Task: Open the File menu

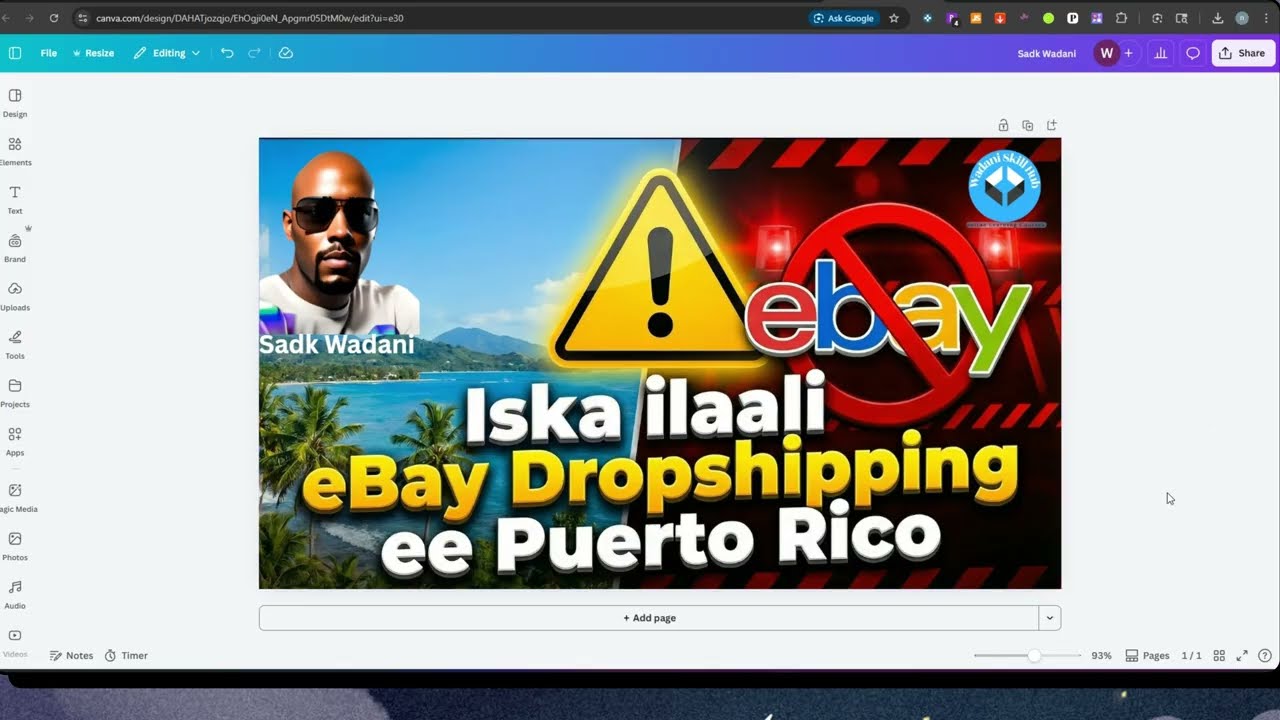Action: tap(48, 53)
